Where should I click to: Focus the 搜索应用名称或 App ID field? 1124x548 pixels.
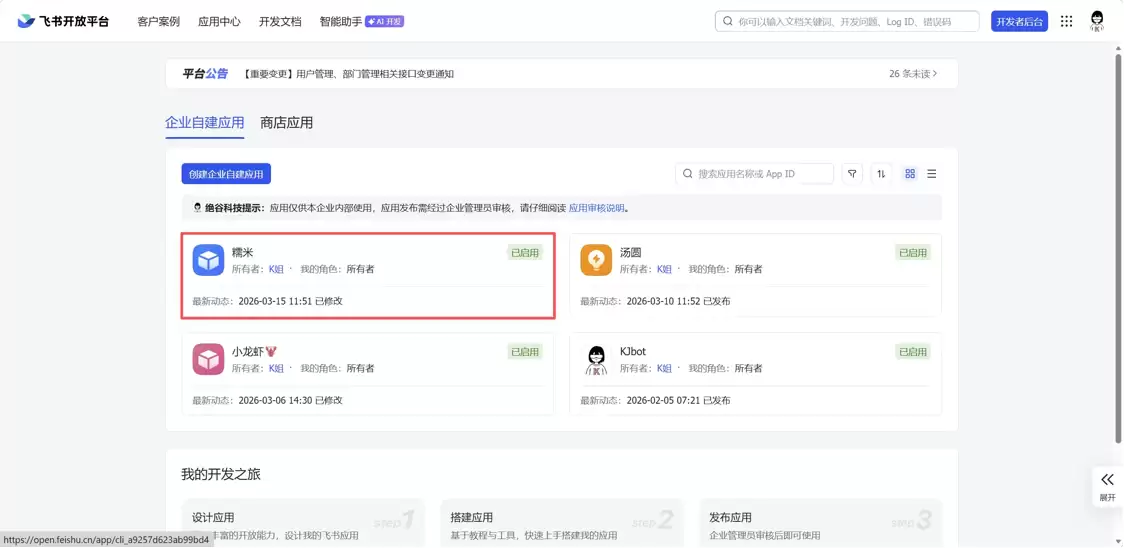[x=755, y=174]
